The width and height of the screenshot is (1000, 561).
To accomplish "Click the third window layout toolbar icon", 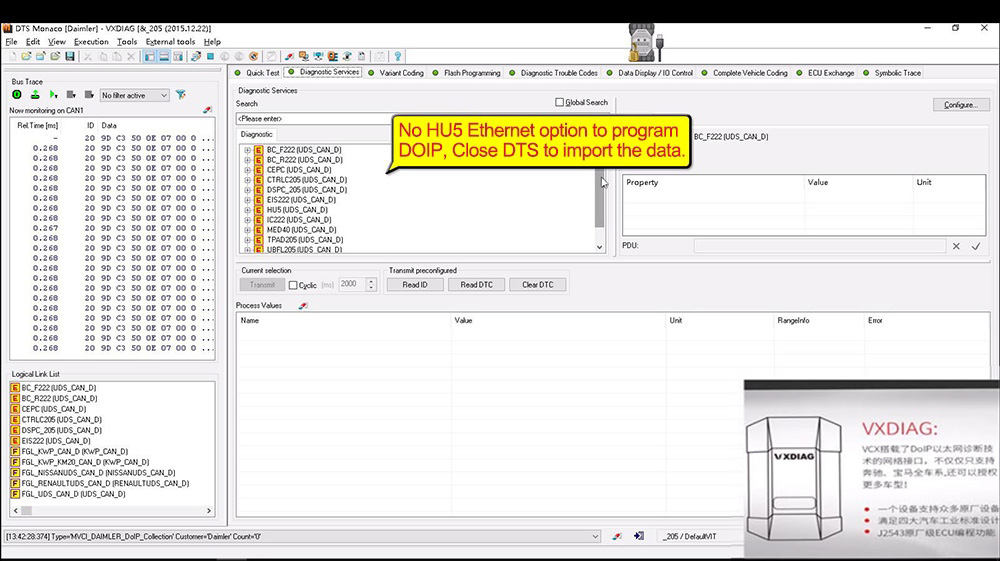I will click(x=178, y=57).
